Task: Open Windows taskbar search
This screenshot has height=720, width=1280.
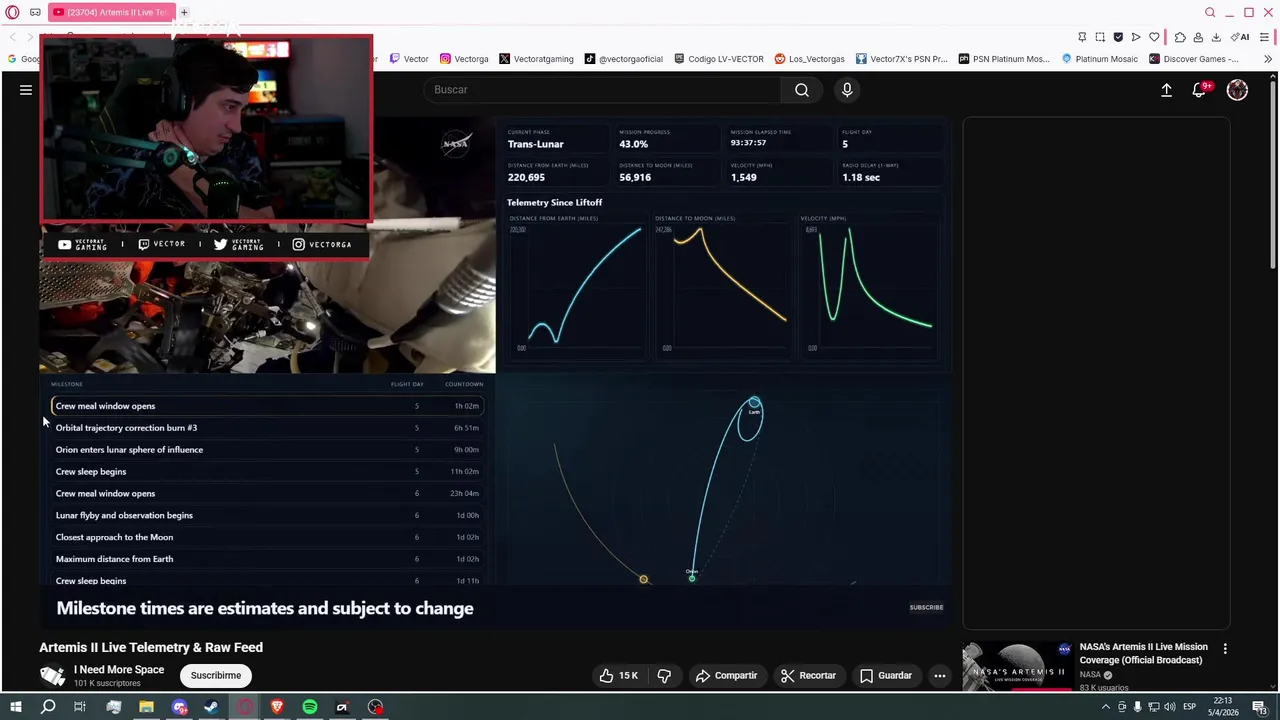Action: click(x=48, y=707)
